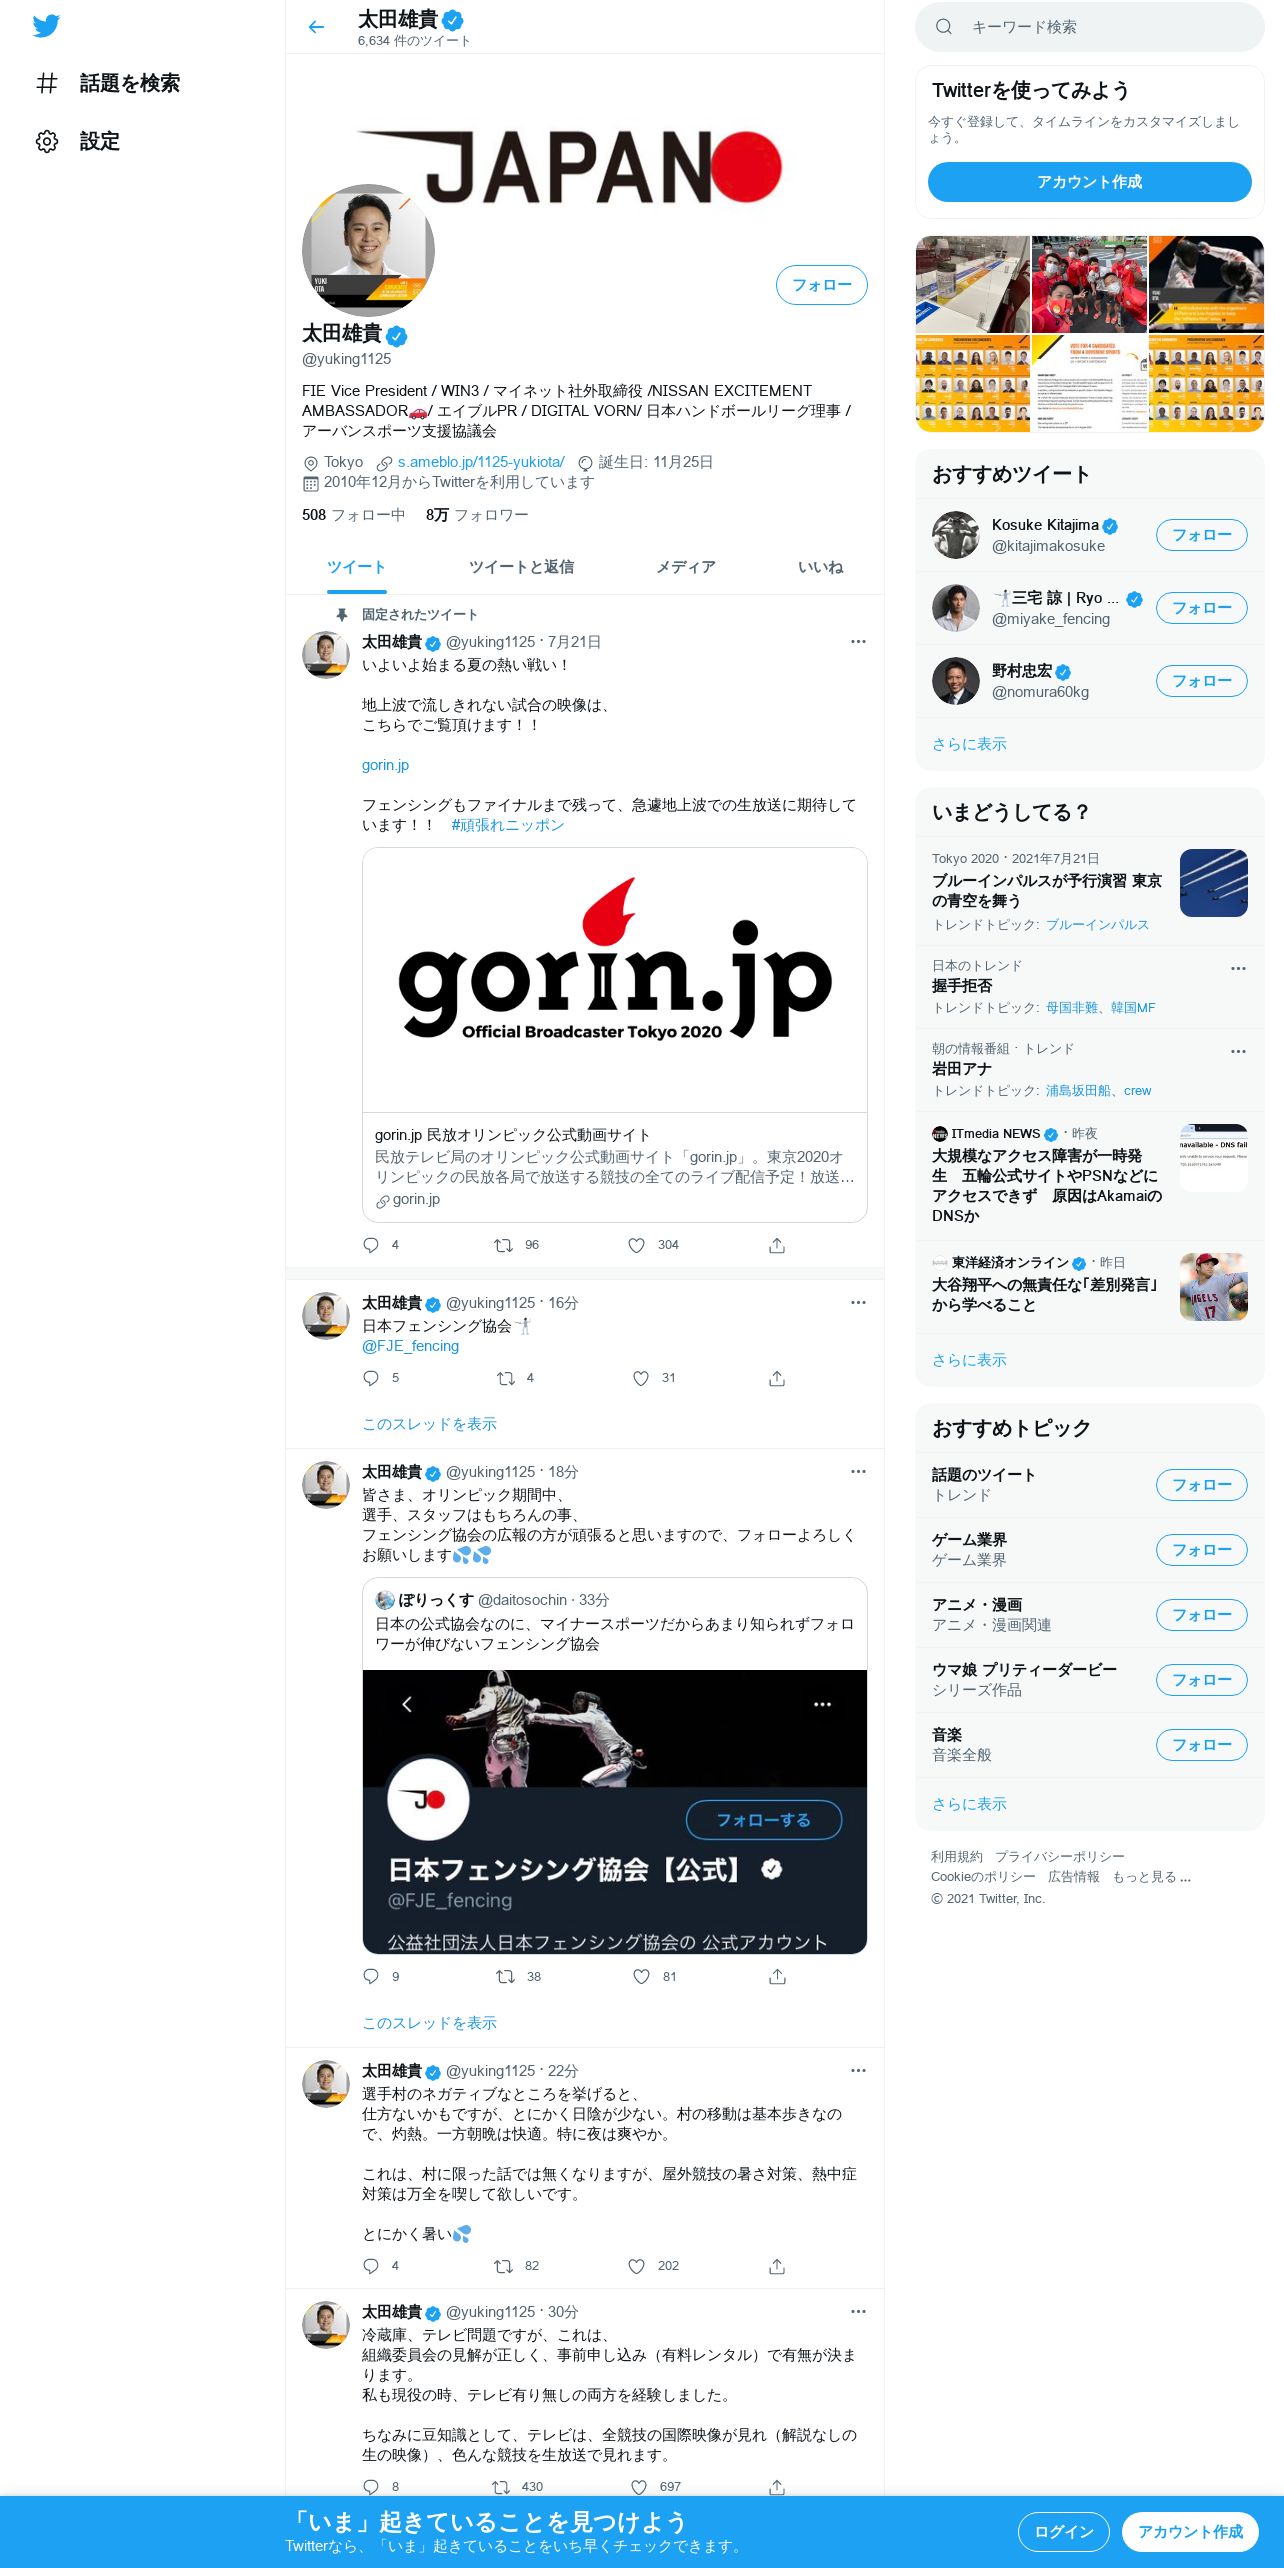Open quoted ぽりっくす tweet image
Image resolution: width=1284 pixels, height=2568 pixels.
[615, 1811]
